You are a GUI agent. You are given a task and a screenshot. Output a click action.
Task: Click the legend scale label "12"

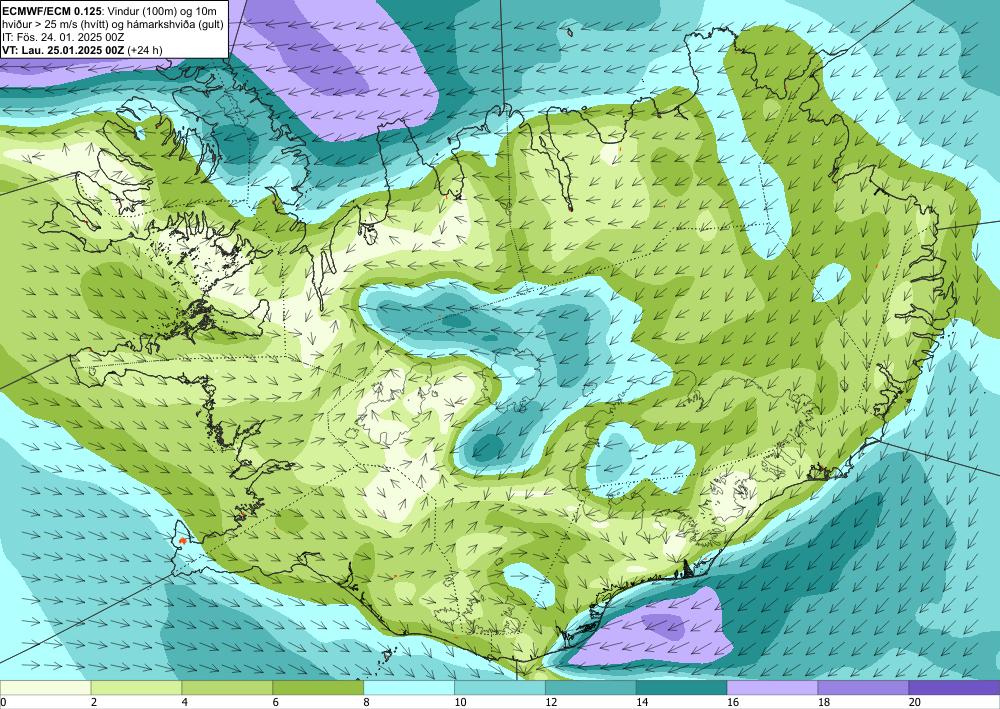pyautogui.click(x=551, y=703)
